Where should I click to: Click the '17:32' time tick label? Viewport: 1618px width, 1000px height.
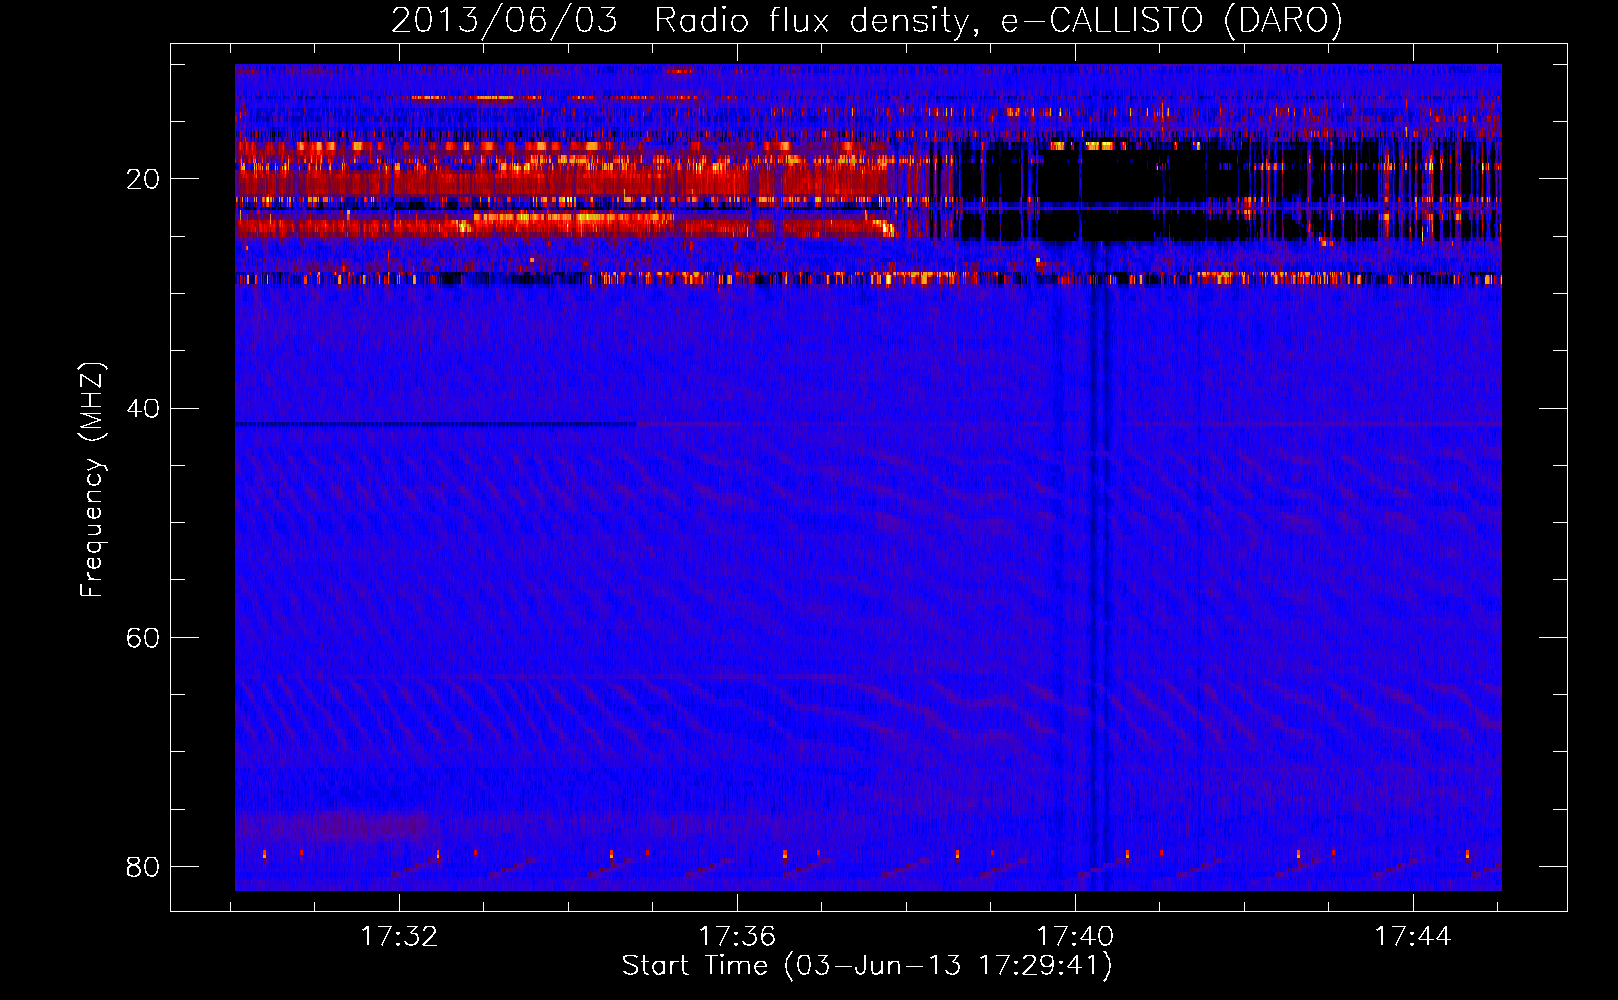pyautogui.click(x=399, y=937)
